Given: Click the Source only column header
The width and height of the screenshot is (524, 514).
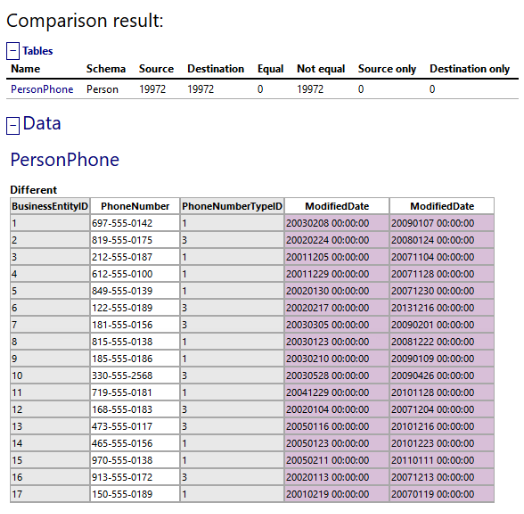Looking at the screenshot, I should click(387, 69).
